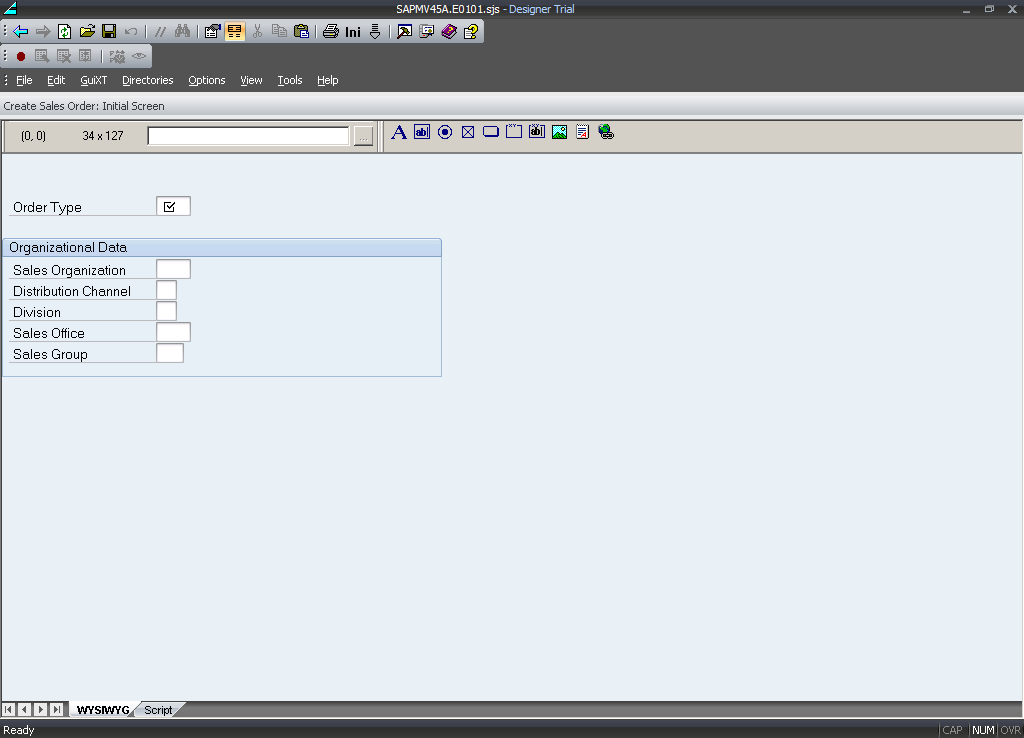
Task: Click the purple help book icon
Action: (449, 31)
